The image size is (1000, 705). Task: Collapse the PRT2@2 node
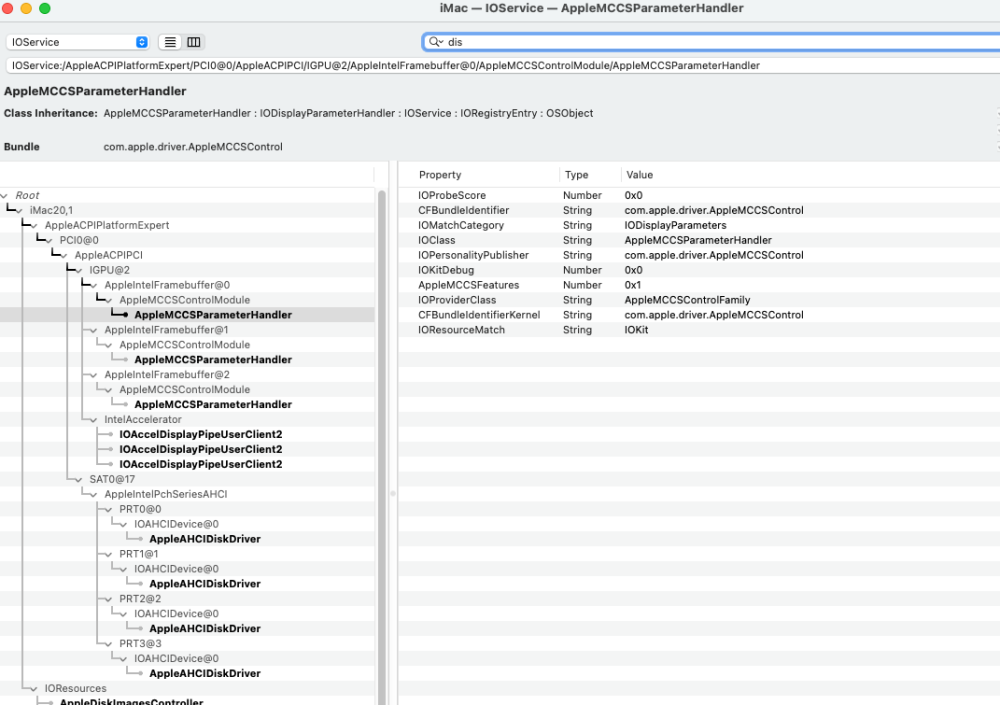point(109,598)
